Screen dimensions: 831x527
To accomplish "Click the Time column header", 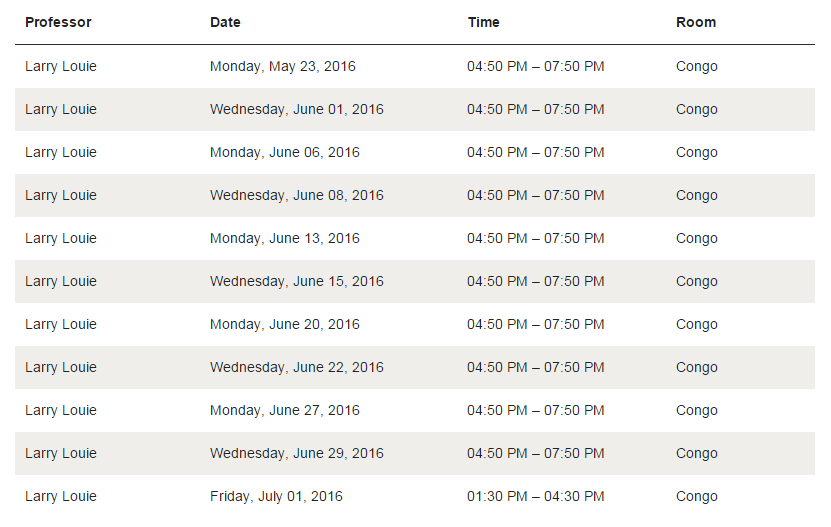I will tap(483, 22).
